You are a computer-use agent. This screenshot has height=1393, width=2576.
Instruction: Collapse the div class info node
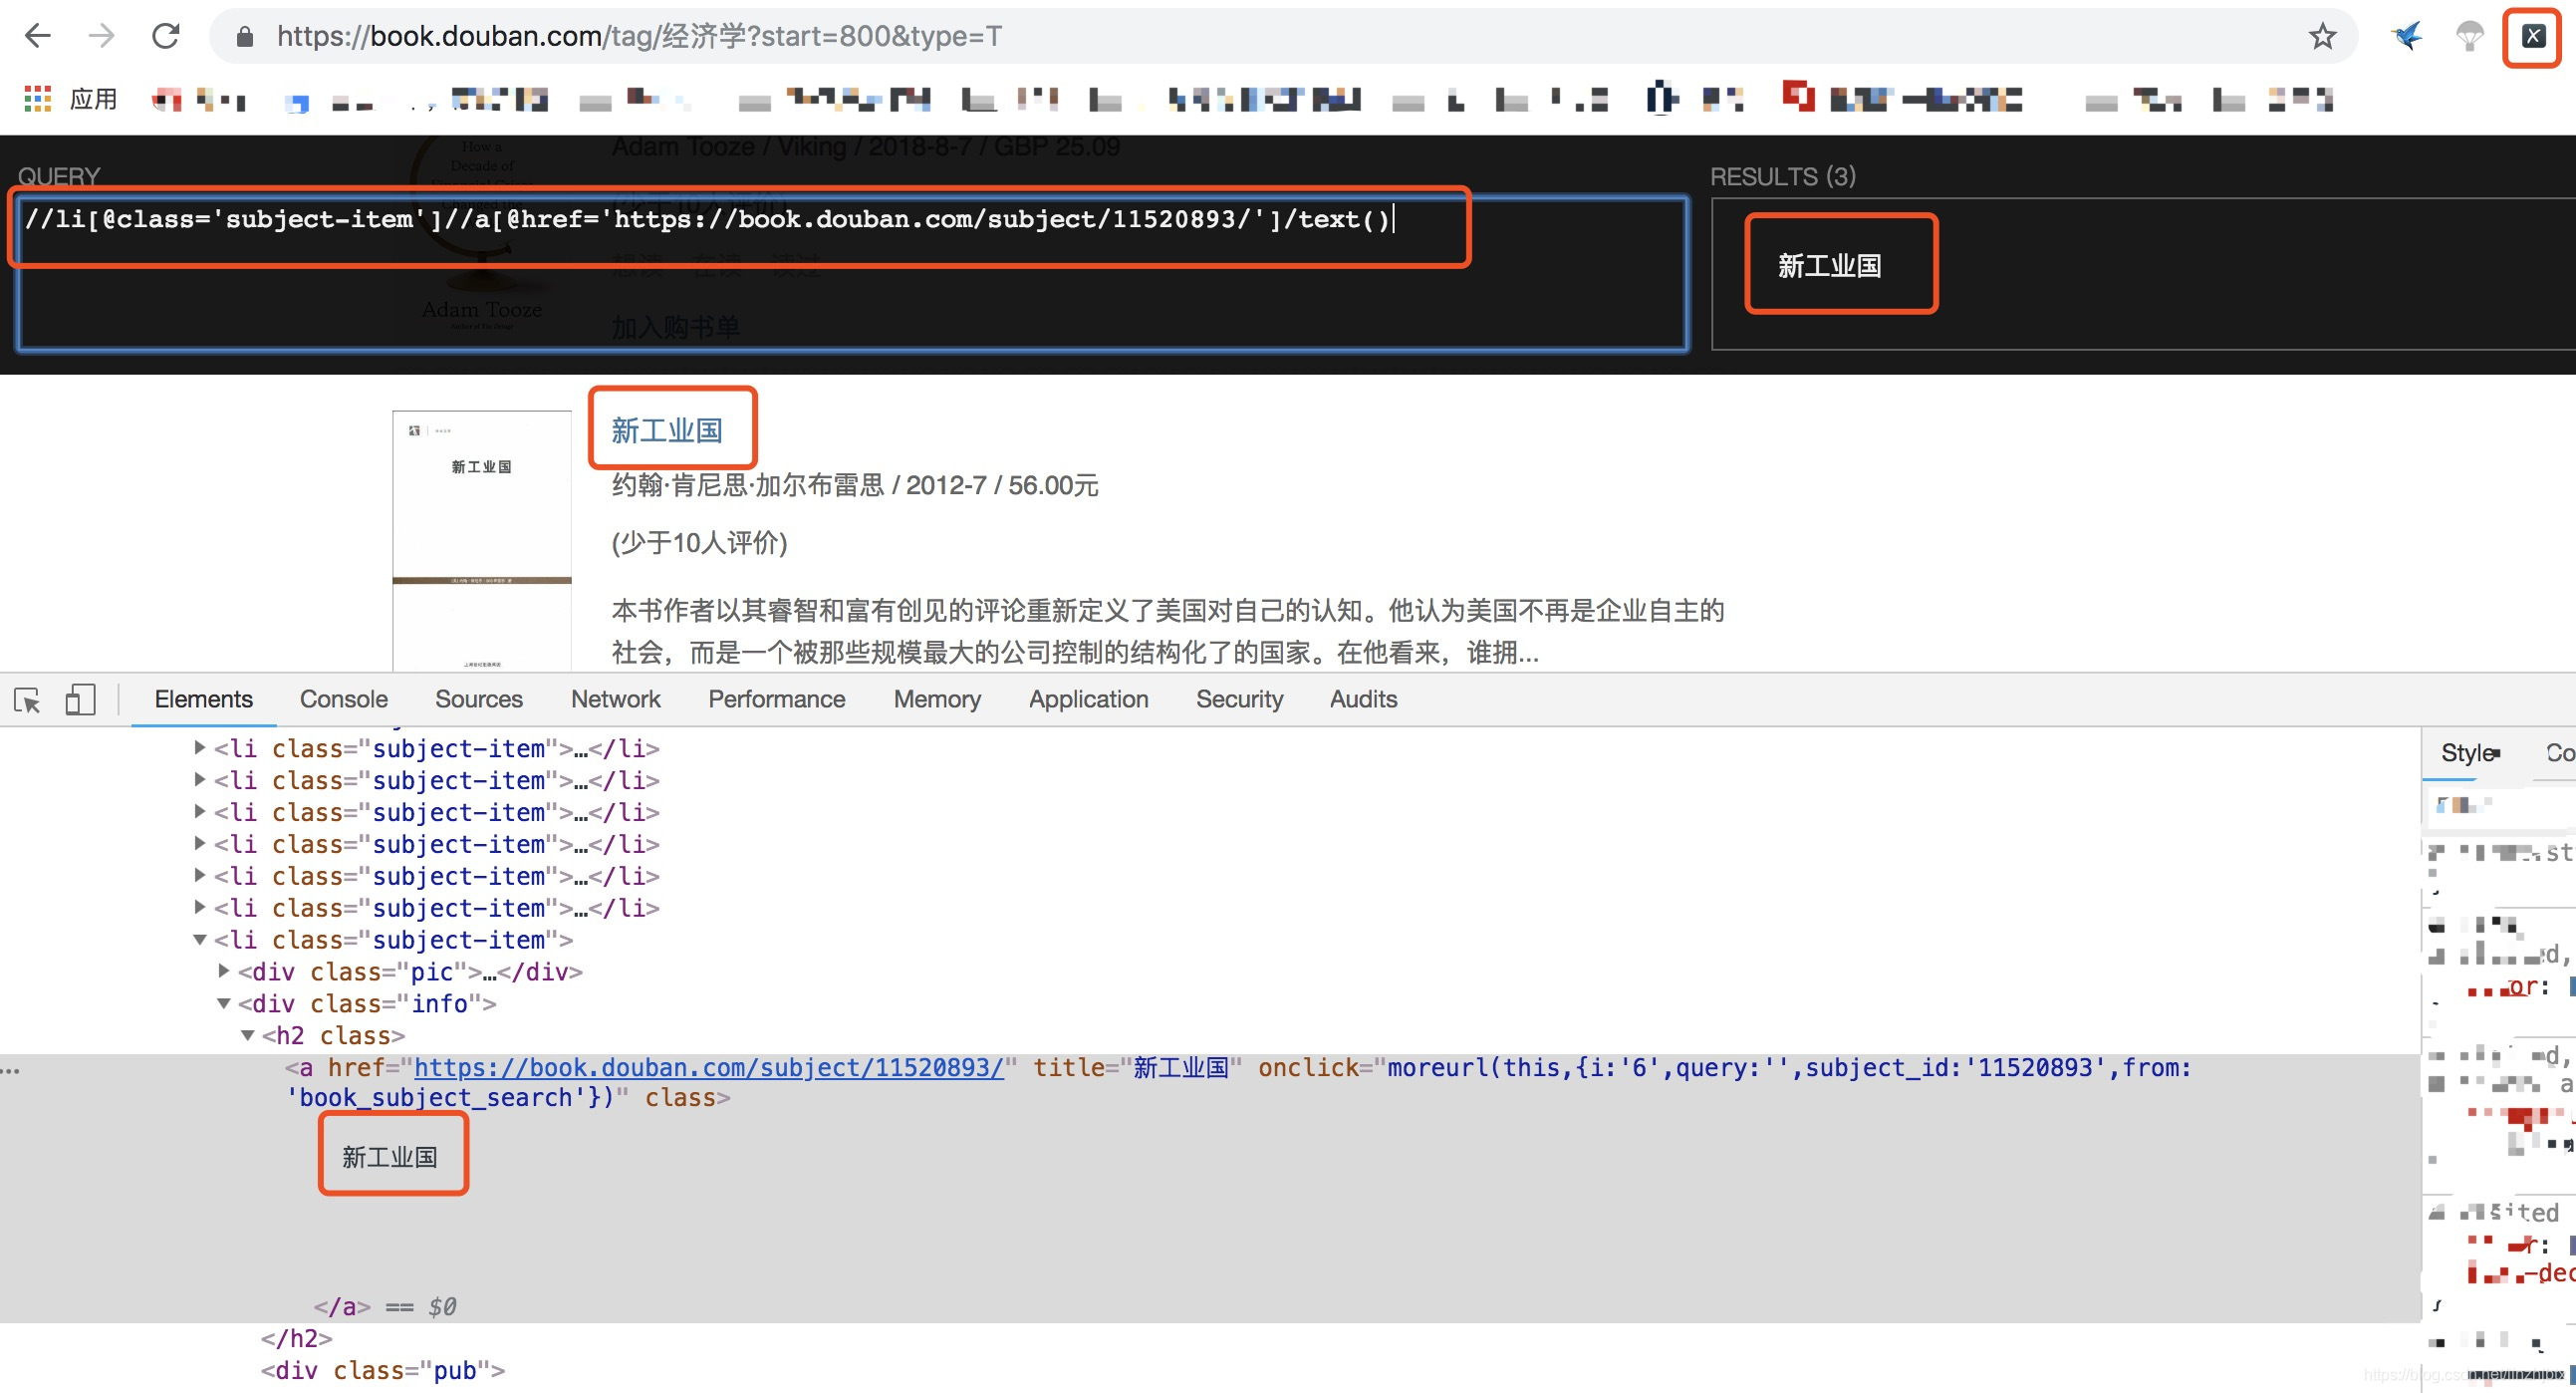pos(224,1003)
